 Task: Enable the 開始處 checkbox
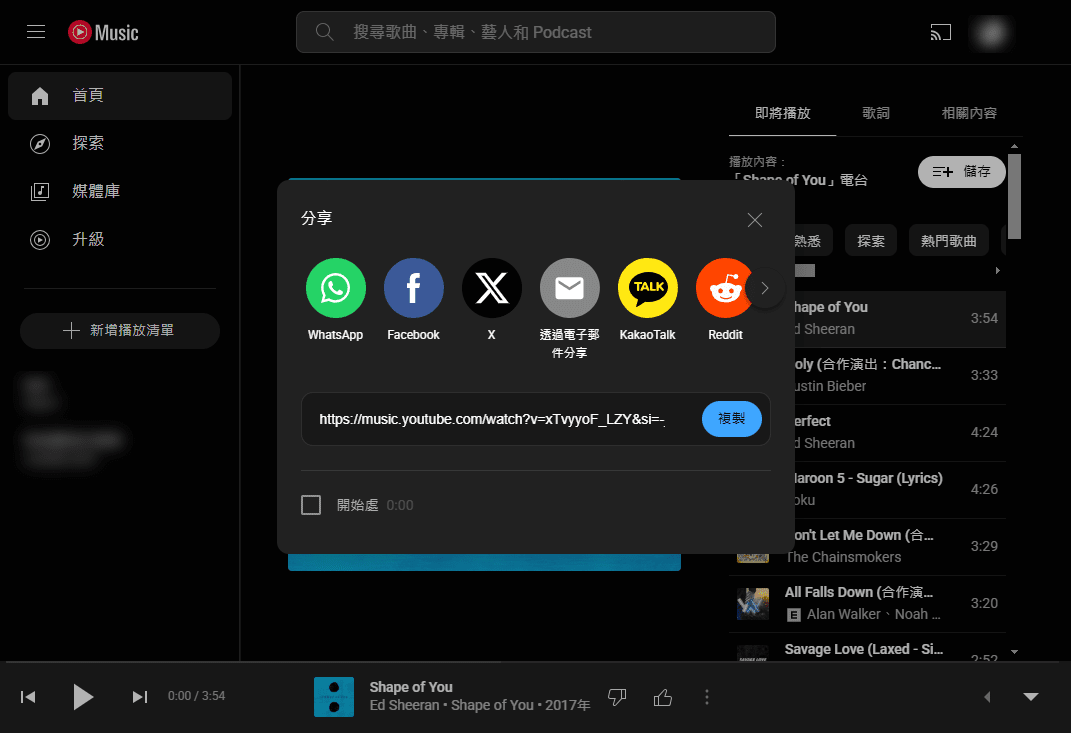[311, 505]
